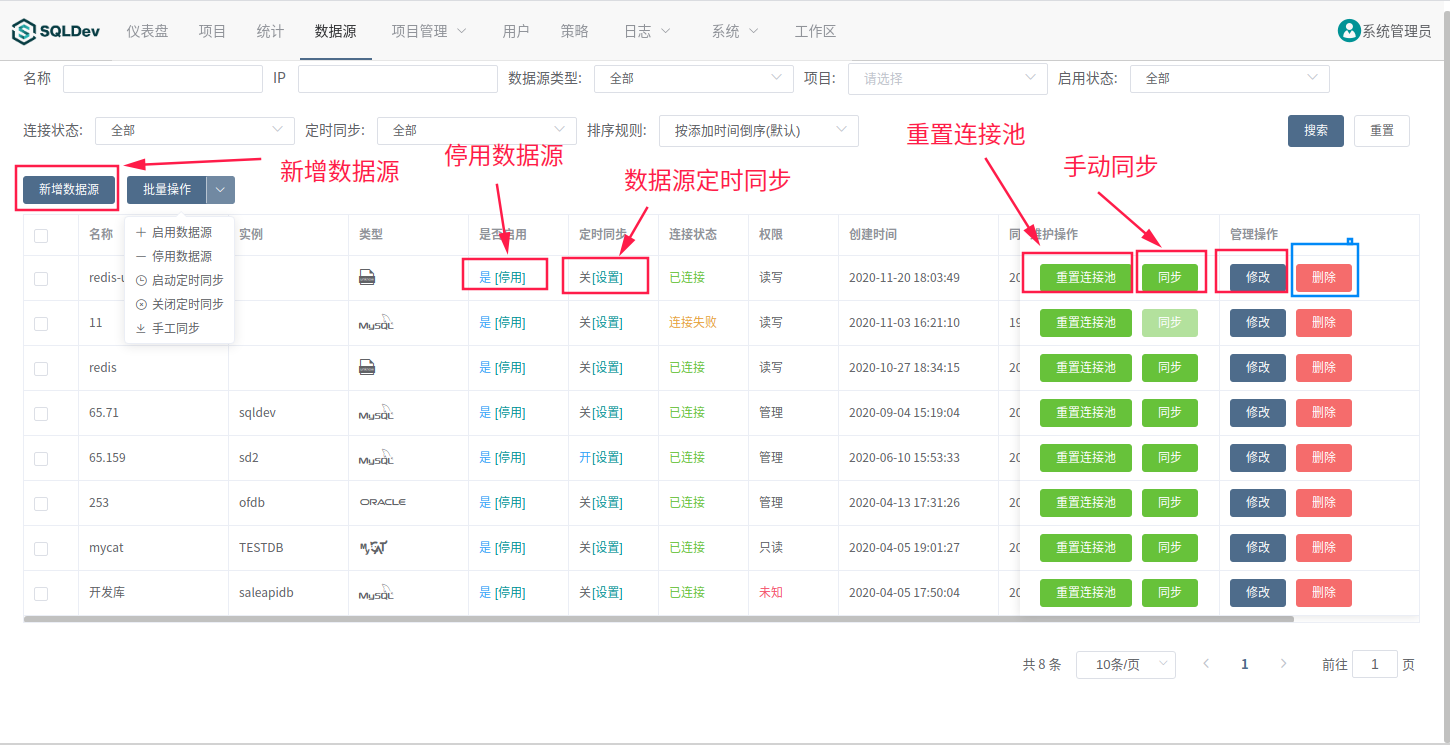Open the 数据源类型 dropdown
Screen dimensions: 1450x745
693,78
